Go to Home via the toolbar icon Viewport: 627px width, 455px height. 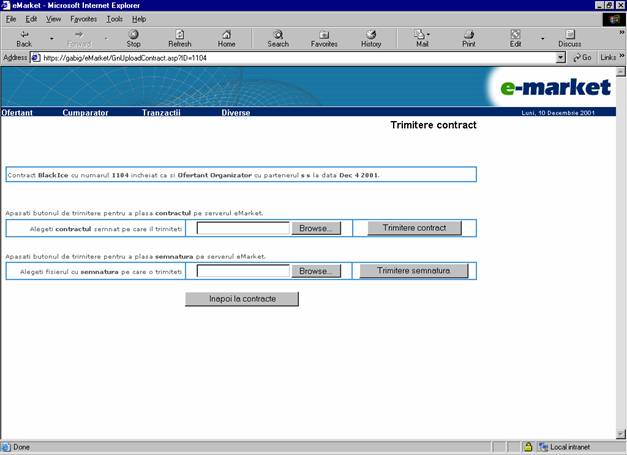(227, 38)
